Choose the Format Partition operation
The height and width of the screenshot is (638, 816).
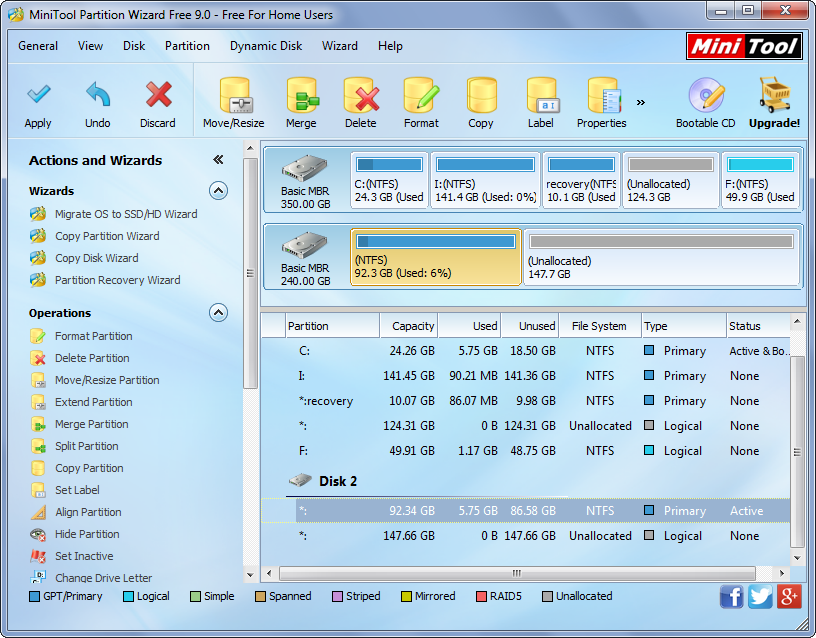(x=94, y=336)
